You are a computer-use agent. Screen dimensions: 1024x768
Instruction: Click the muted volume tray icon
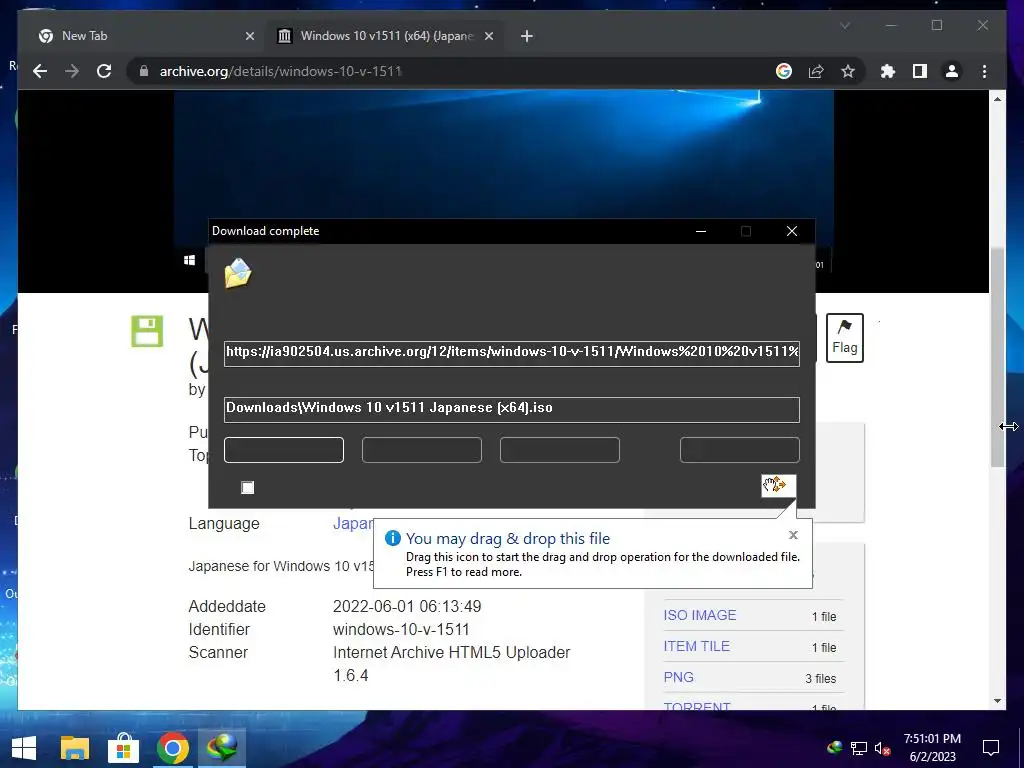point(882,748)
